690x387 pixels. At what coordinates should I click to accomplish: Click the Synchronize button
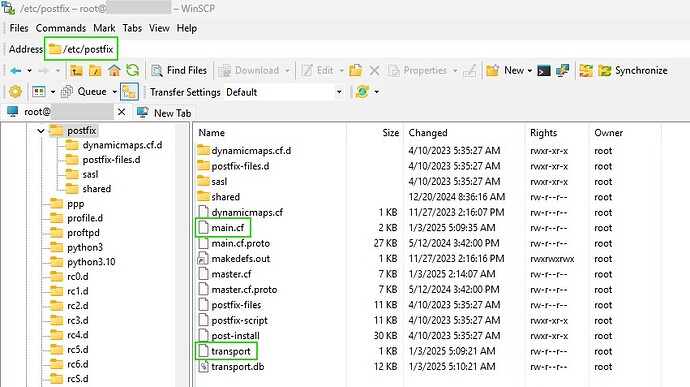click(632, 70)
